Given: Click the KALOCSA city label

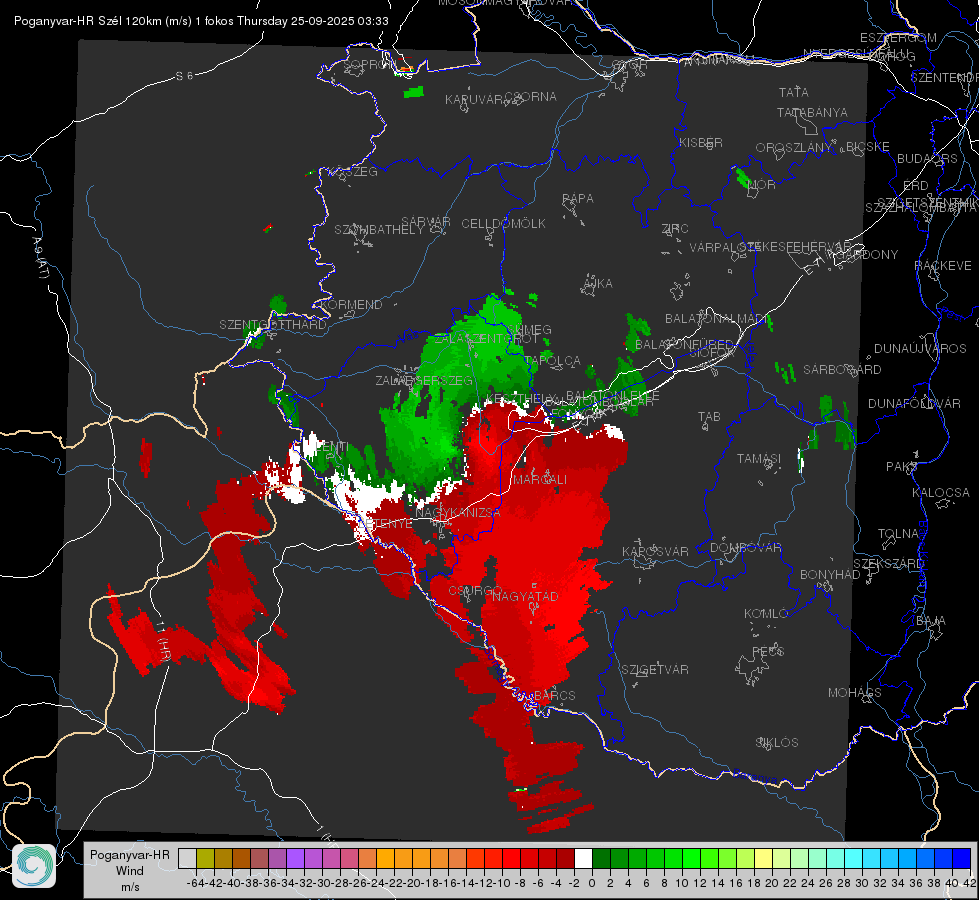Looking at the screenshot, I should pos(940,493).
